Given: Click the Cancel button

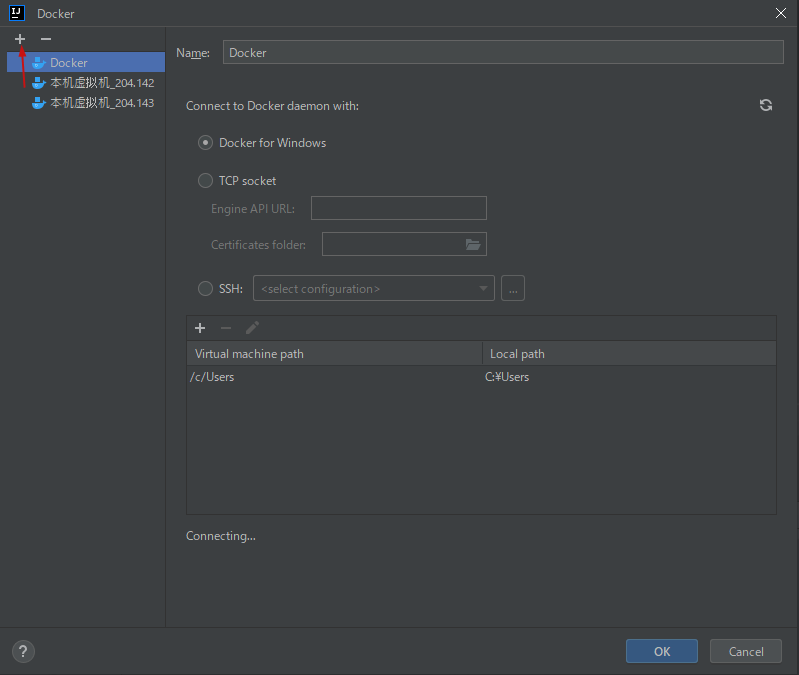Looking at the screenshot, I should click(746, 652).
